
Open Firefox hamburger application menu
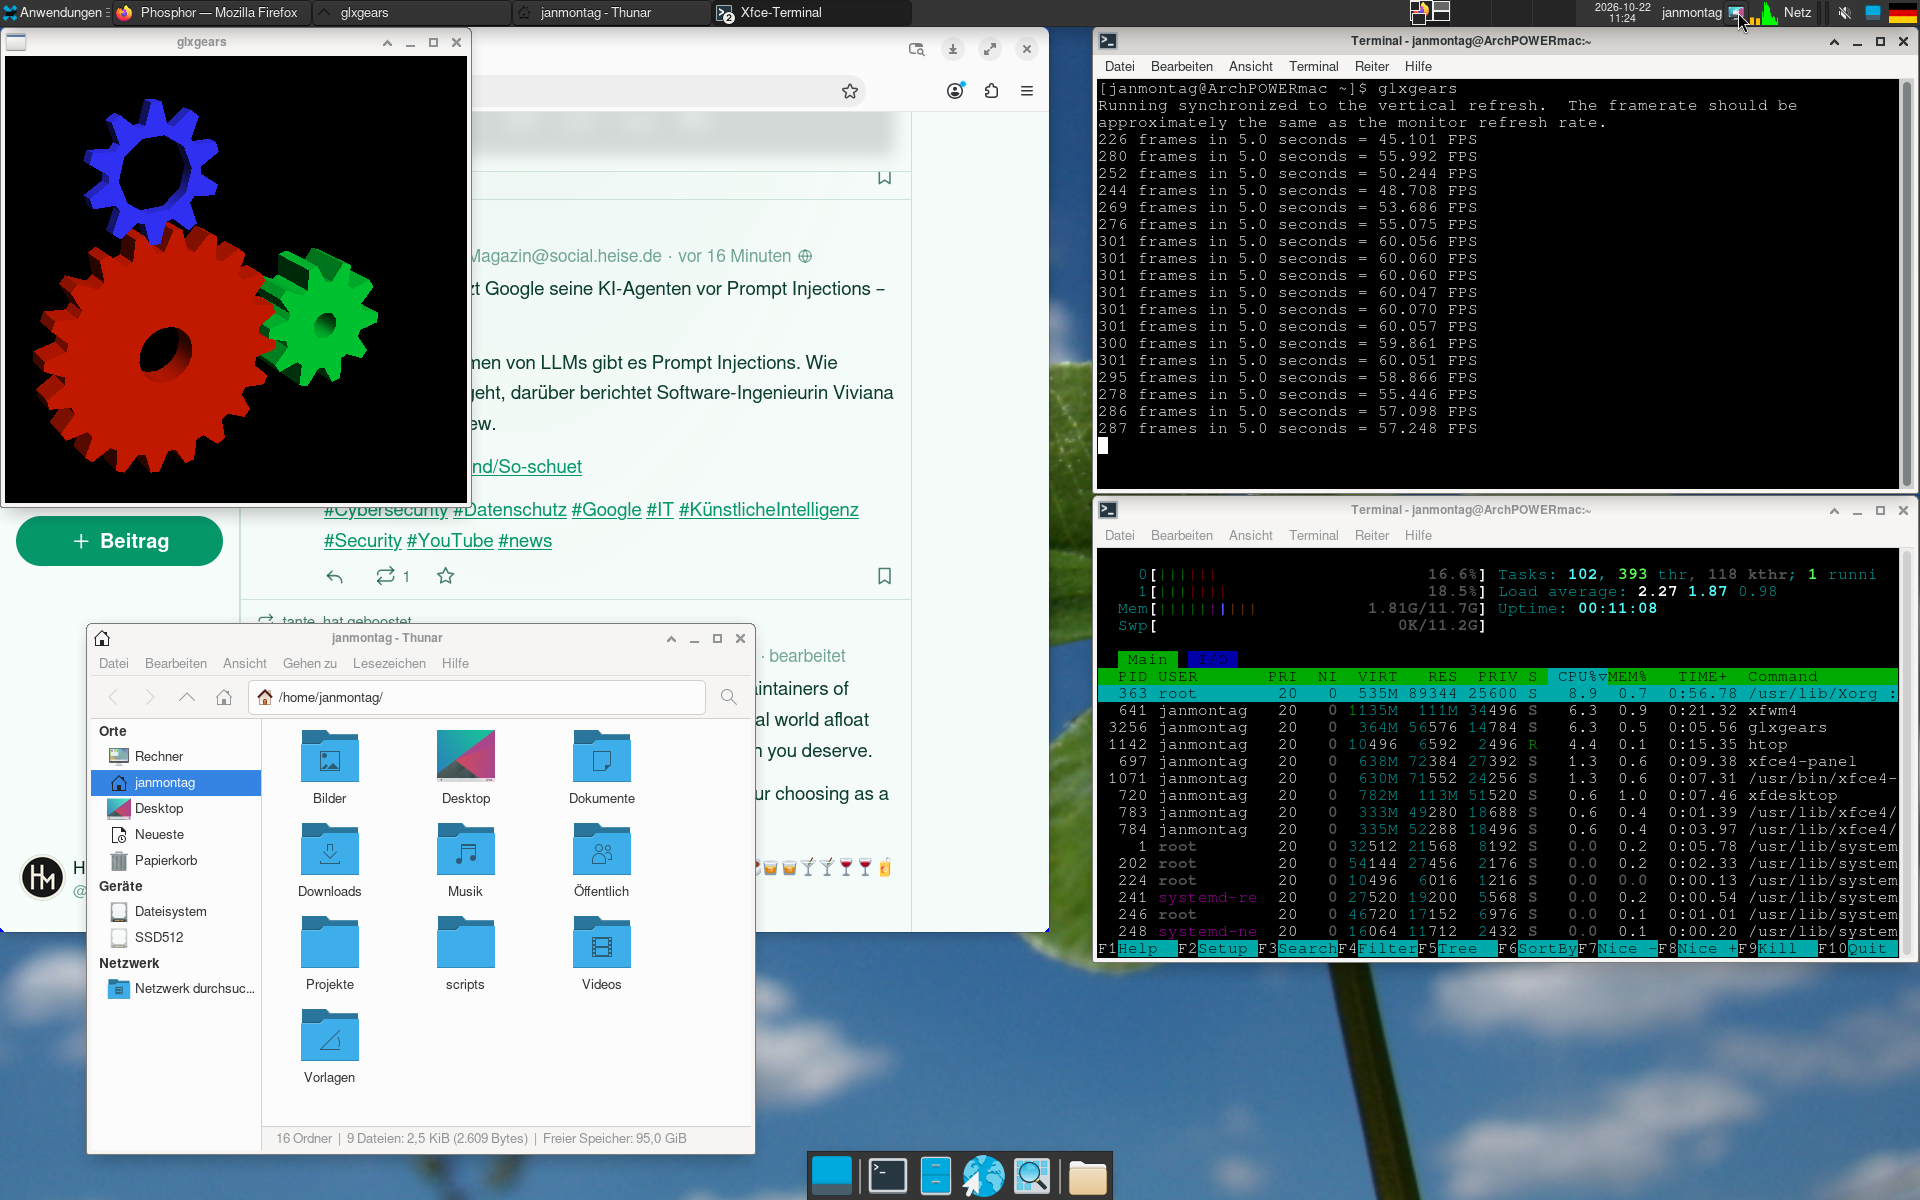1027,91
